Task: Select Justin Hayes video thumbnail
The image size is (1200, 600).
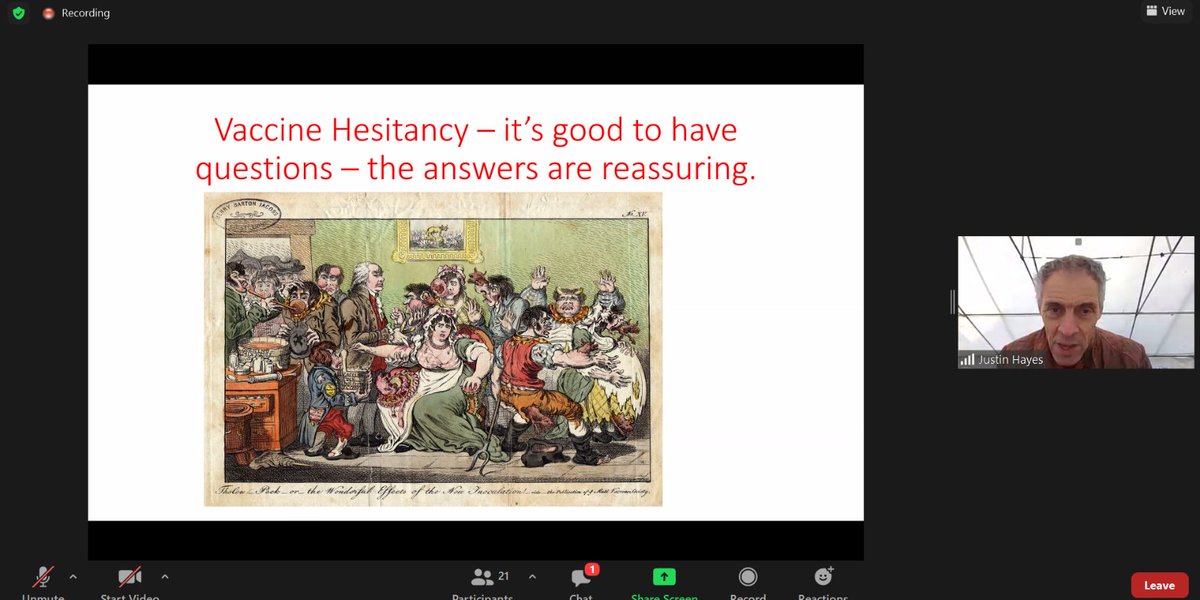Action: point(1076,302)
